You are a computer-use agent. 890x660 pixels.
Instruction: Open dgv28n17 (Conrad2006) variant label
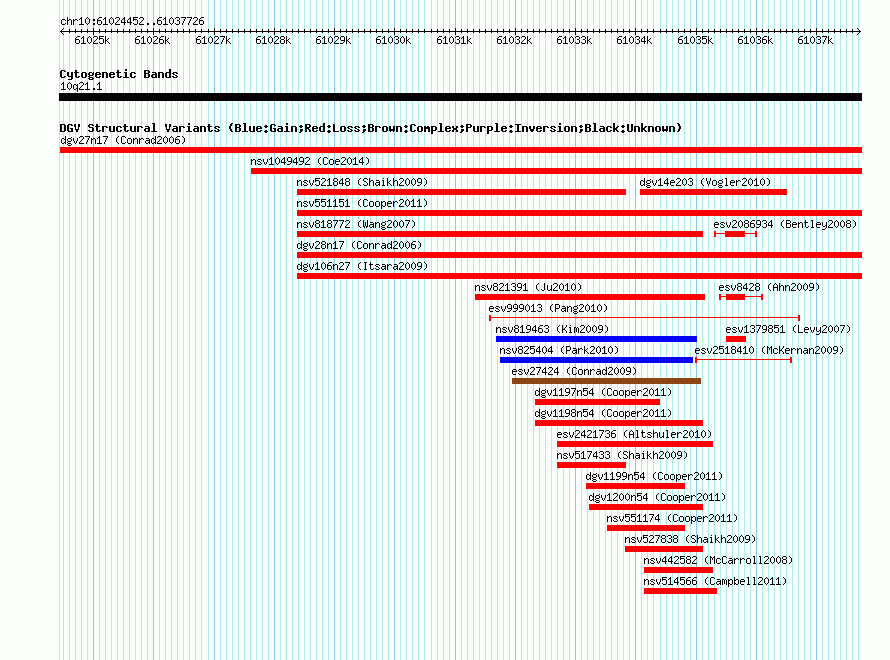(x=359, y=245)
